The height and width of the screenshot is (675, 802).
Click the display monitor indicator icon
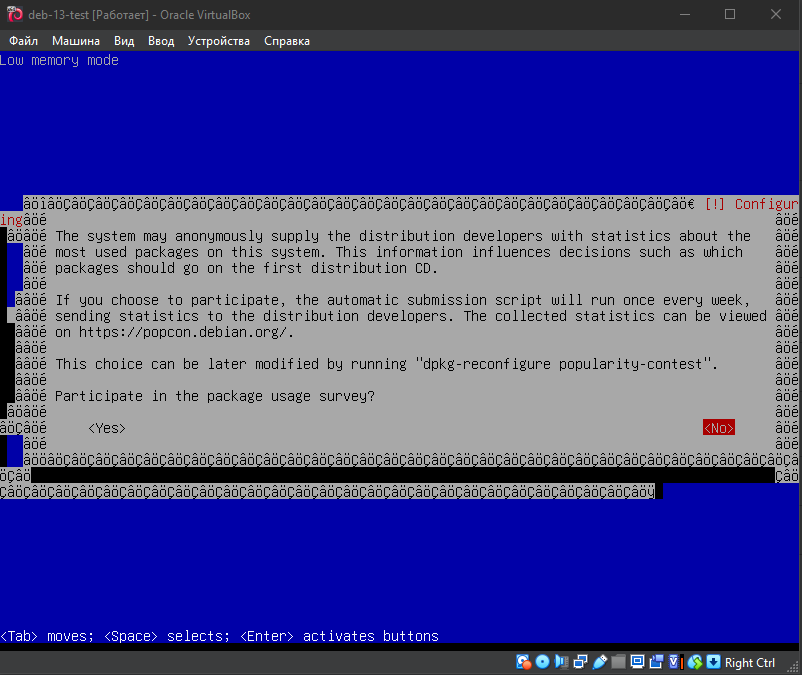(x=637, y=662)
